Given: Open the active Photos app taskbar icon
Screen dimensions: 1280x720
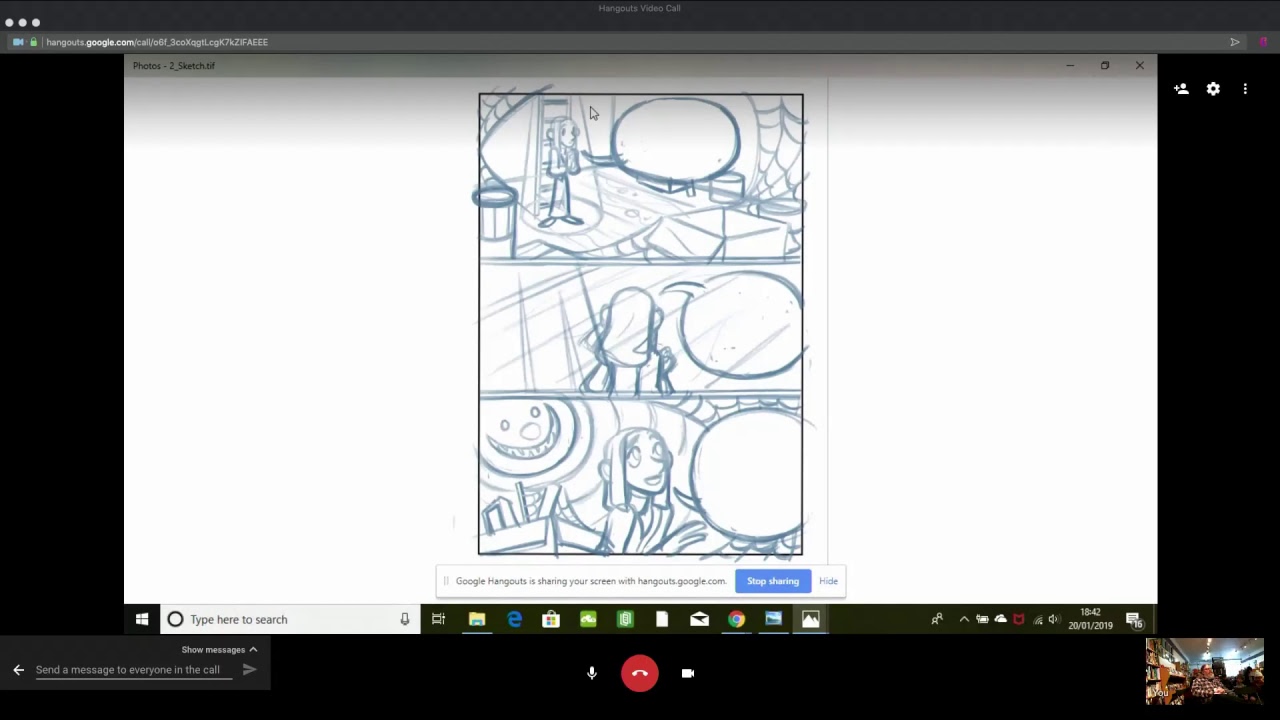Looking at the screenshot, I should pos(810,619).
